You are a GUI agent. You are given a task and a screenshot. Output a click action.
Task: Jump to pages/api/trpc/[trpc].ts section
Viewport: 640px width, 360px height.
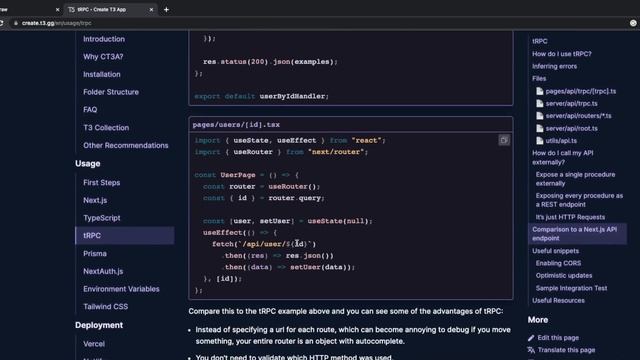[x=581, y=91]
